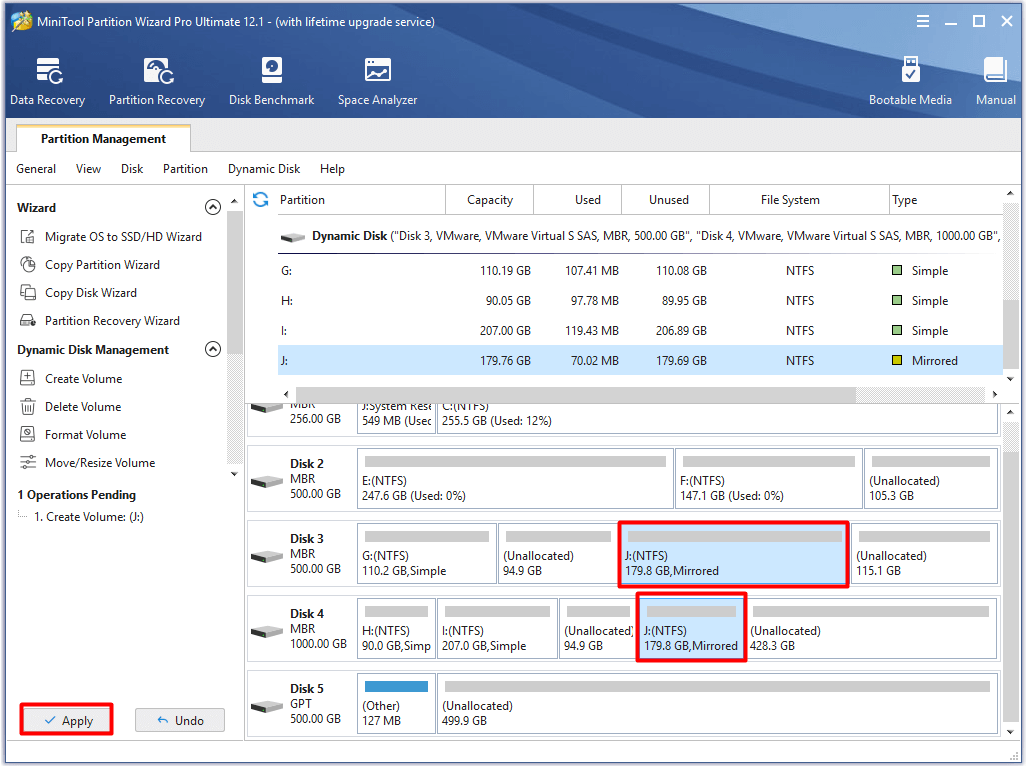
Task: Select the Disk 4 drive icon
Action: coord(267,632)
